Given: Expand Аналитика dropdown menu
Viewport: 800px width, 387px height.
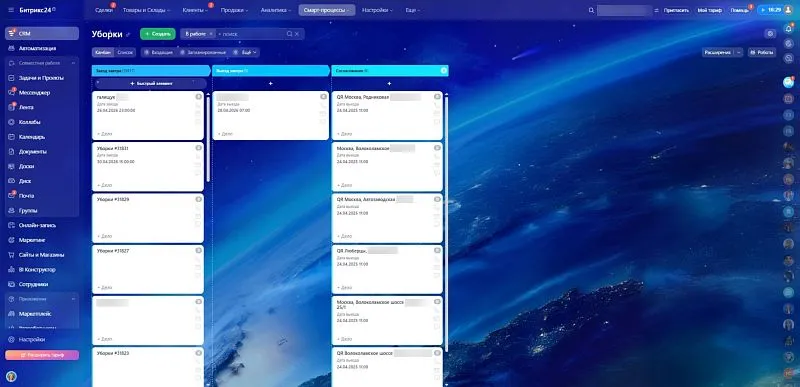Looking at the screenshot, I should coord(276,10).
